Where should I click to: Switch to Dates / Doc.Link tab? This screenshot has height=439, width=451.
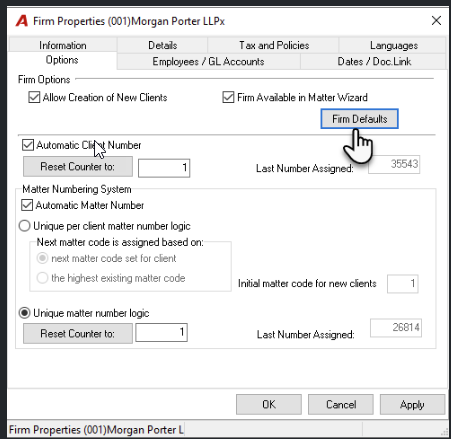[374, 61]
